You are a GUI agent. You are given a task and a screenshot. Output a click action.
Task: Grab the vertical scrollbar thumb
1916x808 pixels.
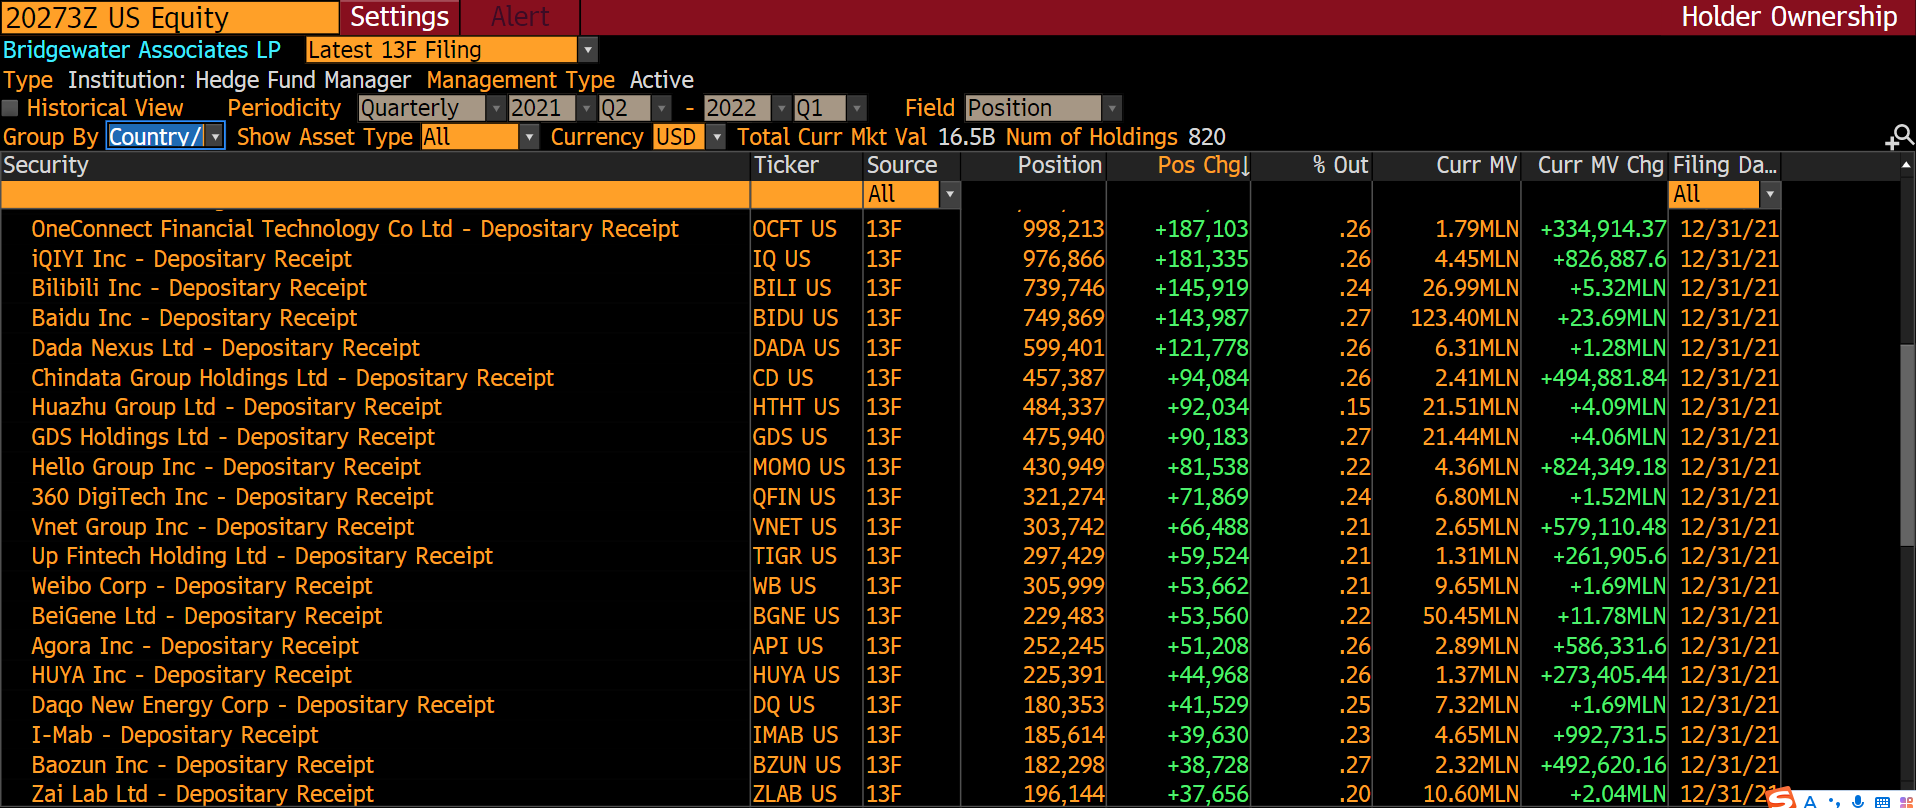click(x=1907, y=445)
